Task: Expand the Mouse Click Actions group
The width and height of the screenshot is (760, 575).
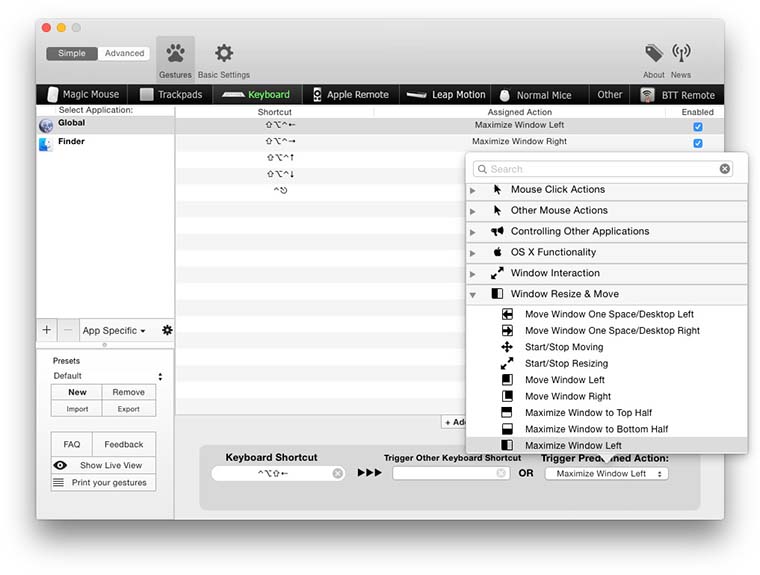Action: [473, 191]
